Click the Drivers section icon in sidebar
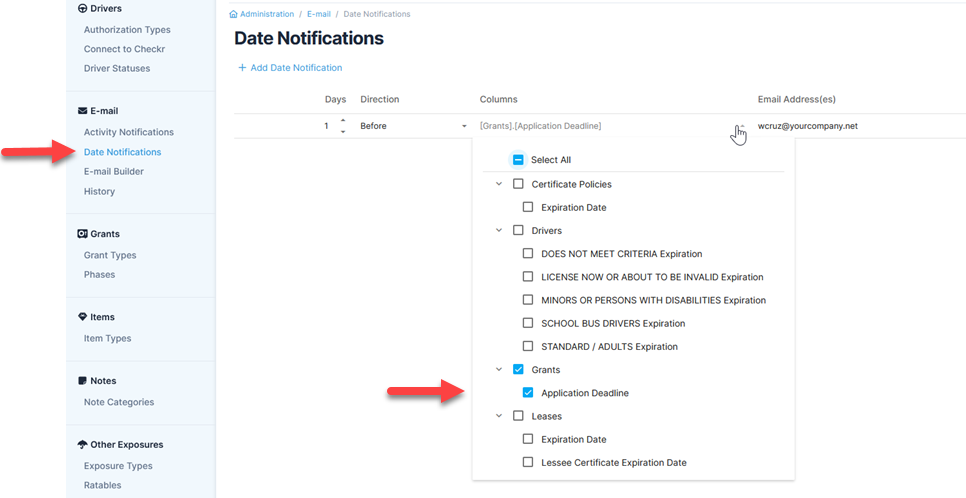 82,9
